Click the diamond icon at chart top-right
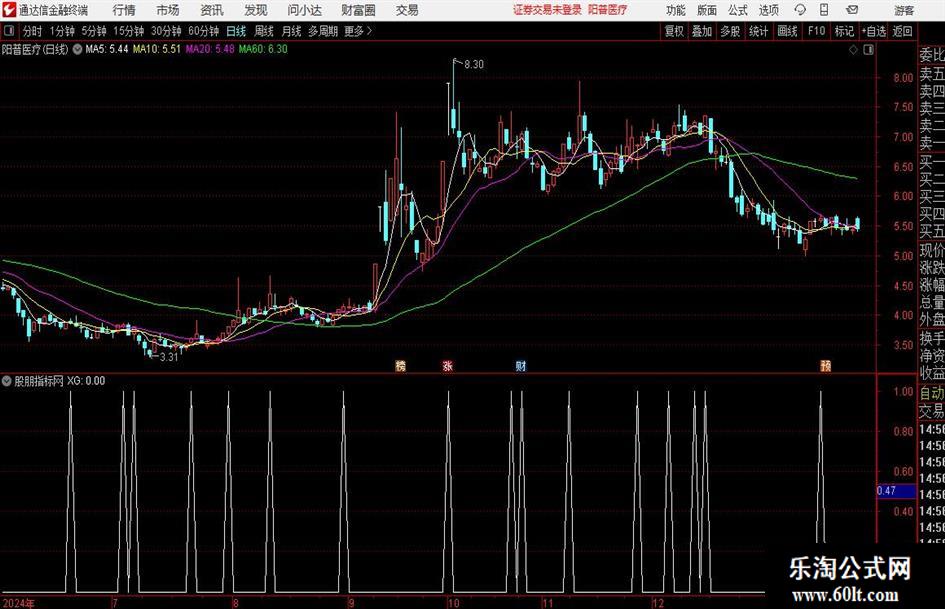 (x=853, y=50)
